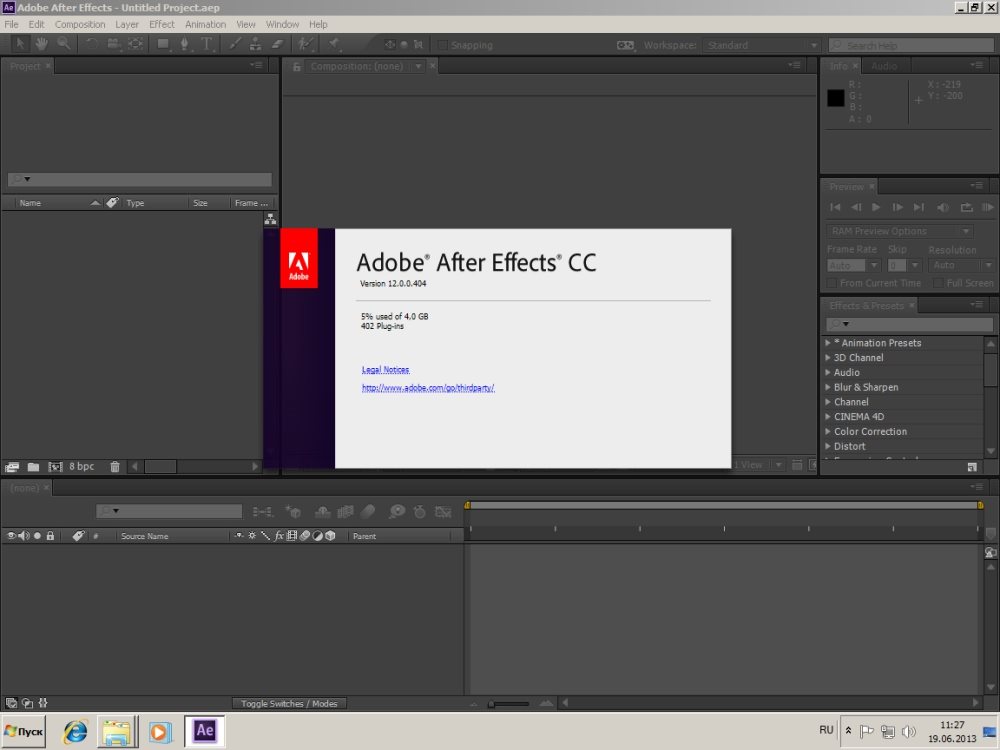The image size is (1000, 750).
Task: Click the trash icon in Project panel
Action: coord(115,467)
